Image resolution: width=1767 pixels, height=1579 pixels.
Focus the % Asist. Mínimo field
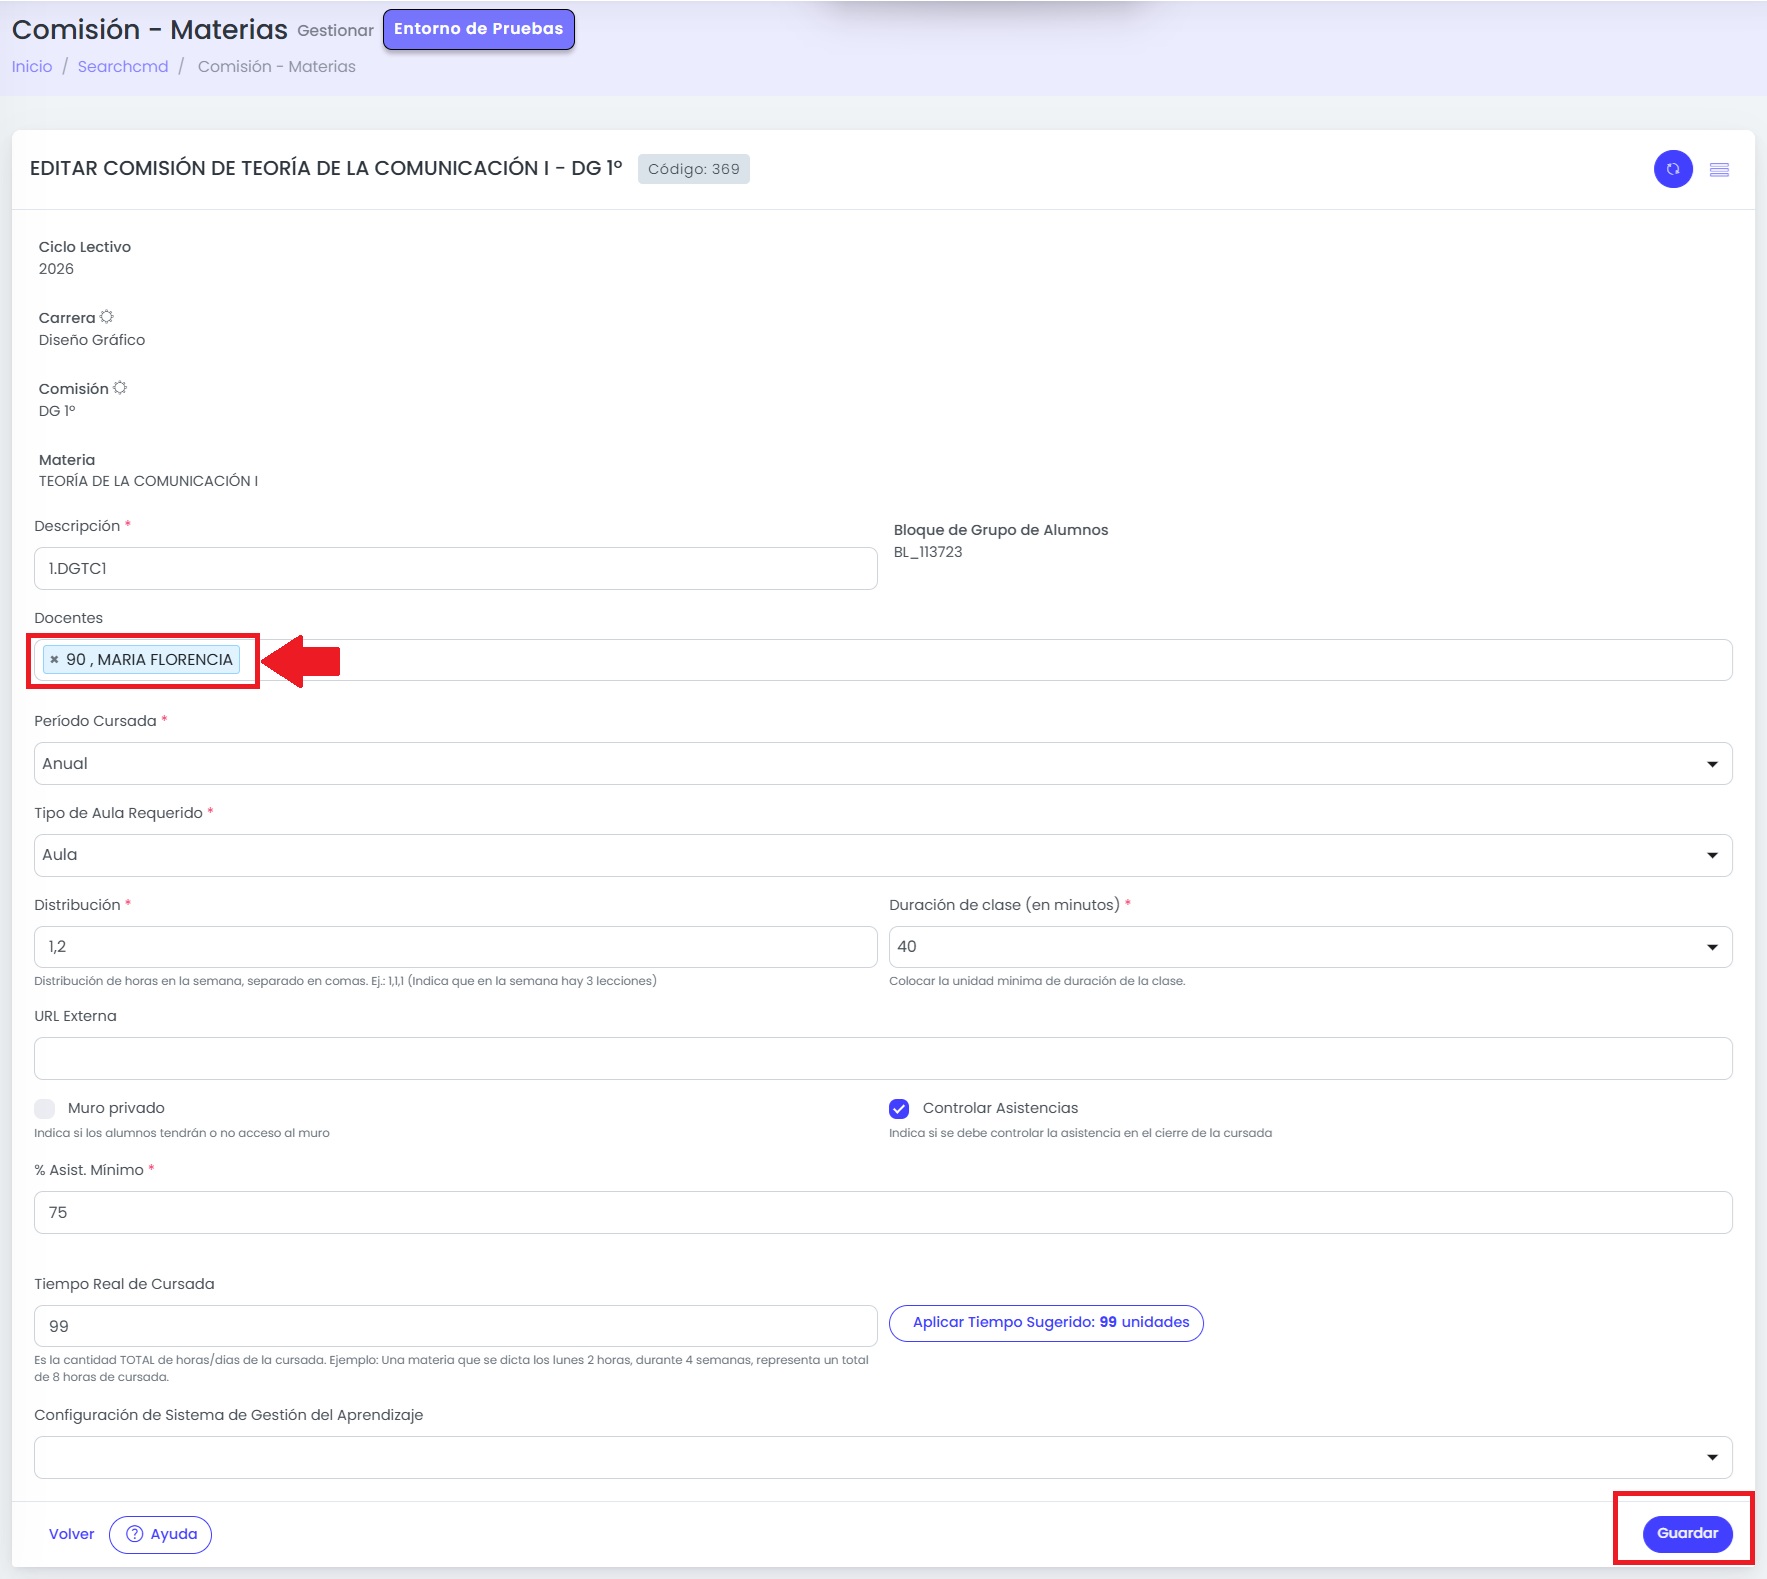[883, 1212]
